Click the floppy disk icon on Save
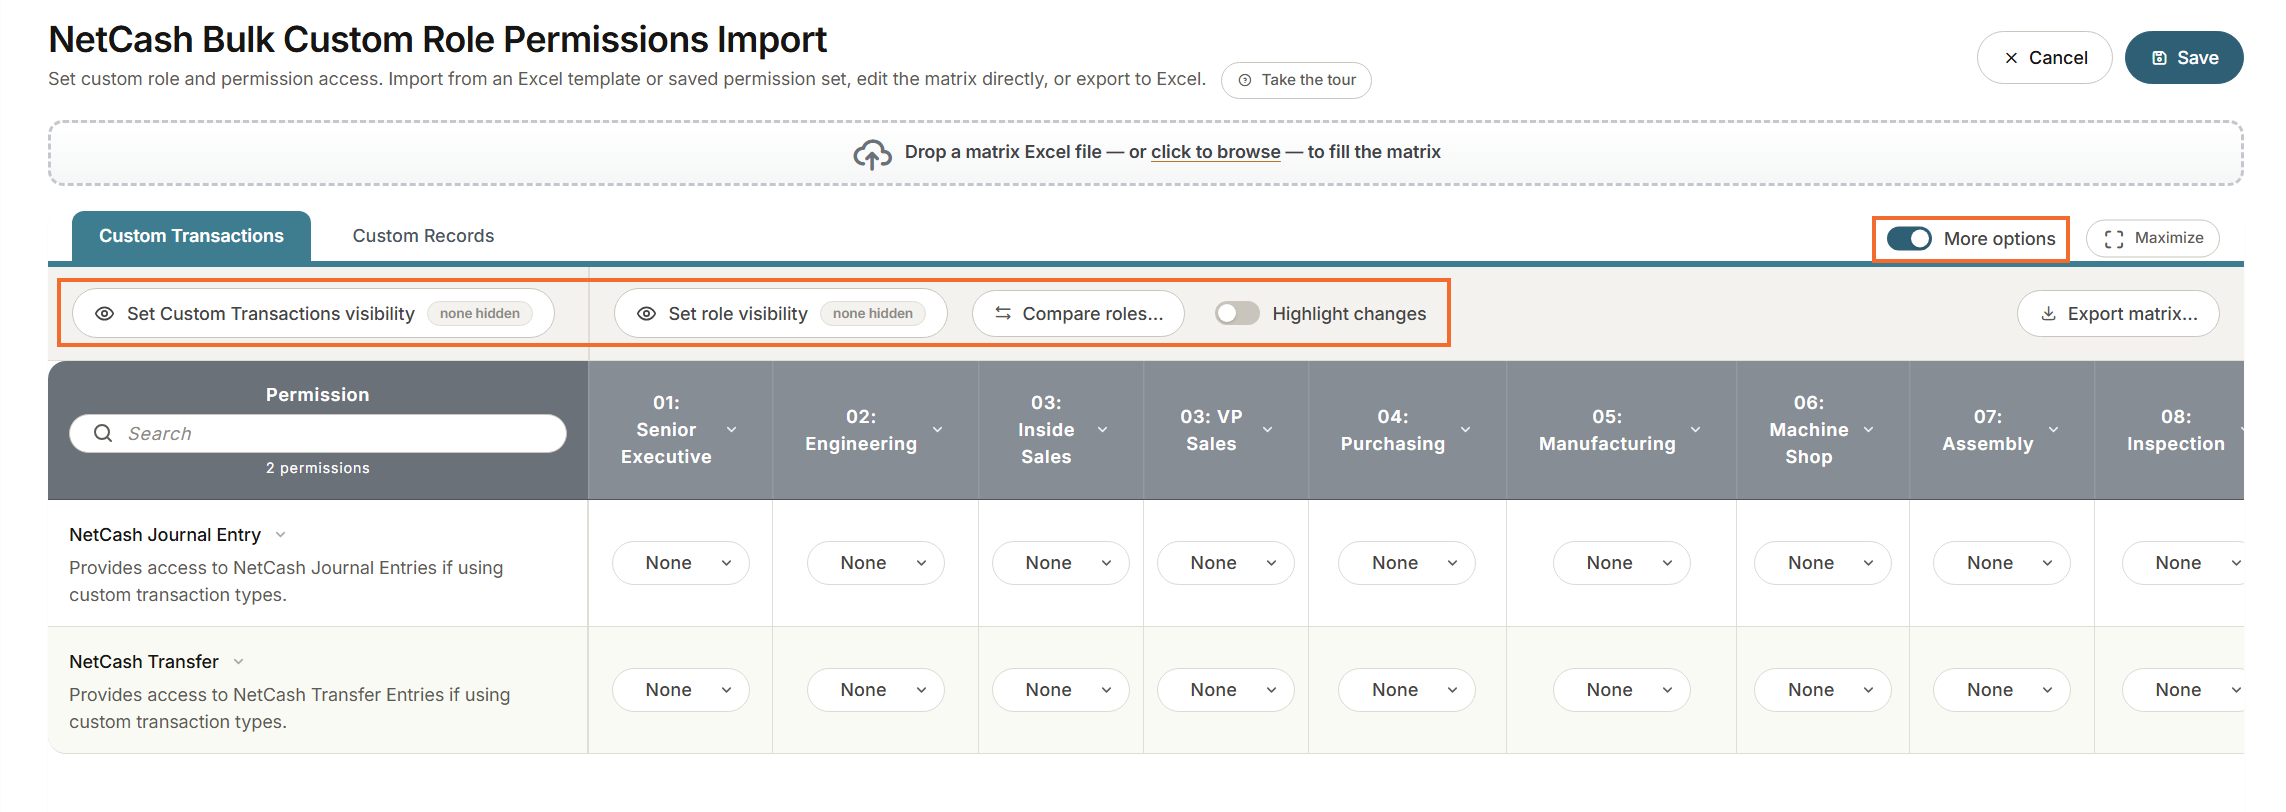The width and height of the screenshot is (2286, 812). coord(2159,58)
